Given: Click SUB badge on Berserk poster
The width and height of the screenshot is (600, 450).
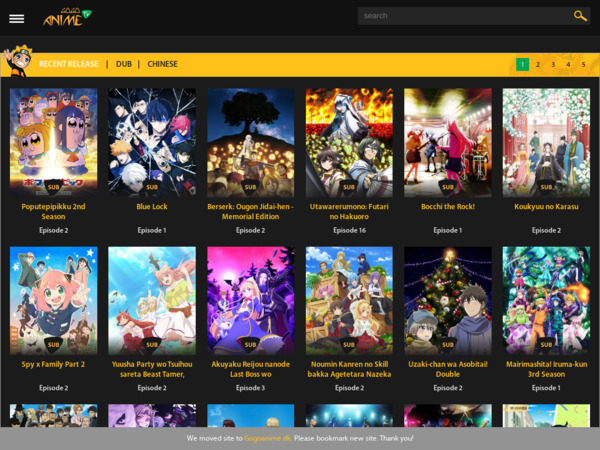Looking at the screenshot, I should pyautogui.click(x=251, y=187).
